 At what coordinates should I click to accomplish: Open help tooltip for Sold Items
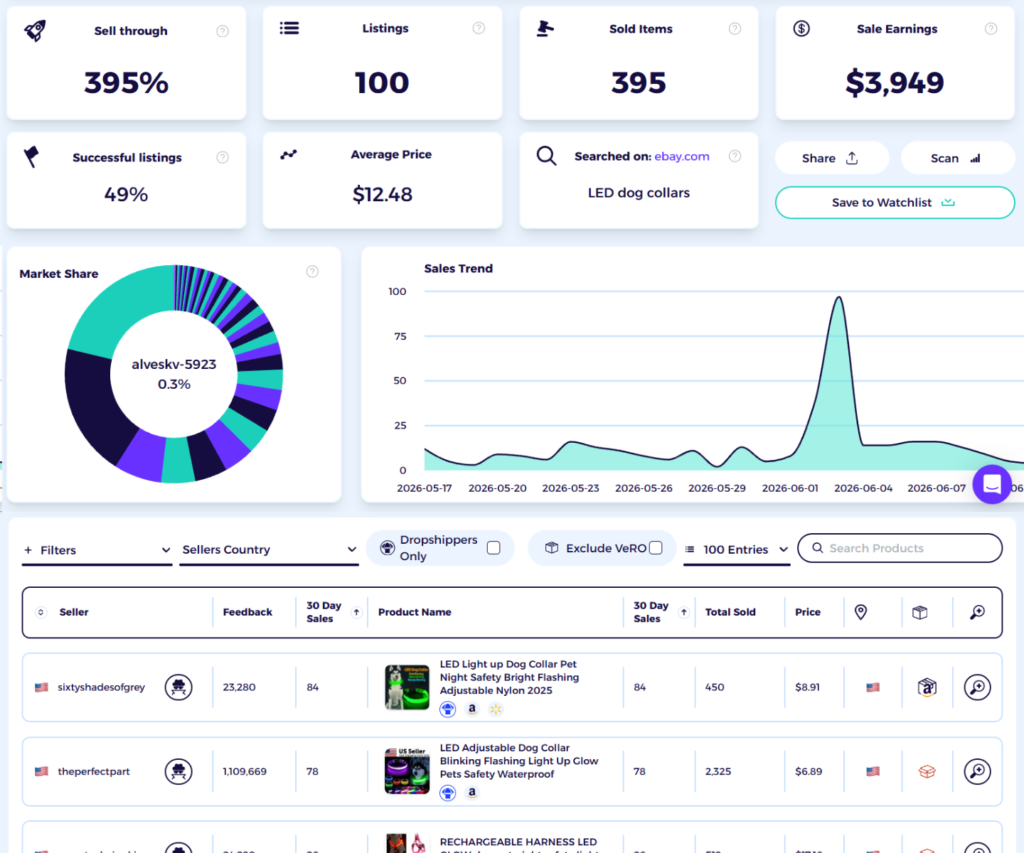(x=735, y=29)
